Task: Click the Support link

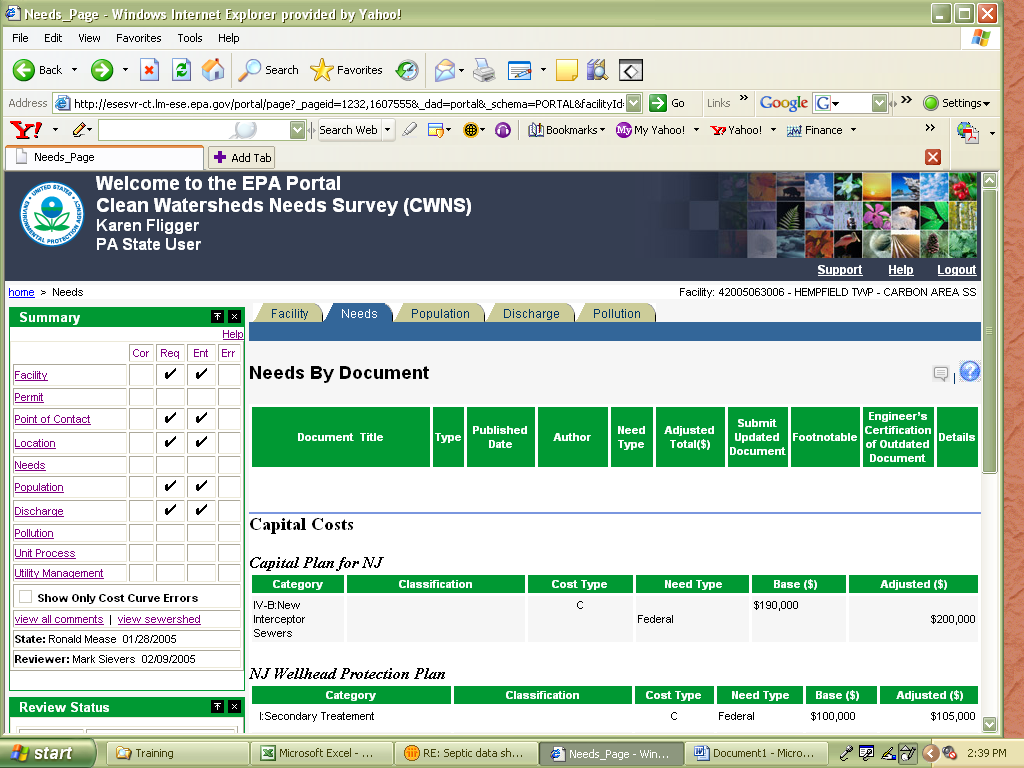Action: (x=839, y=270)
